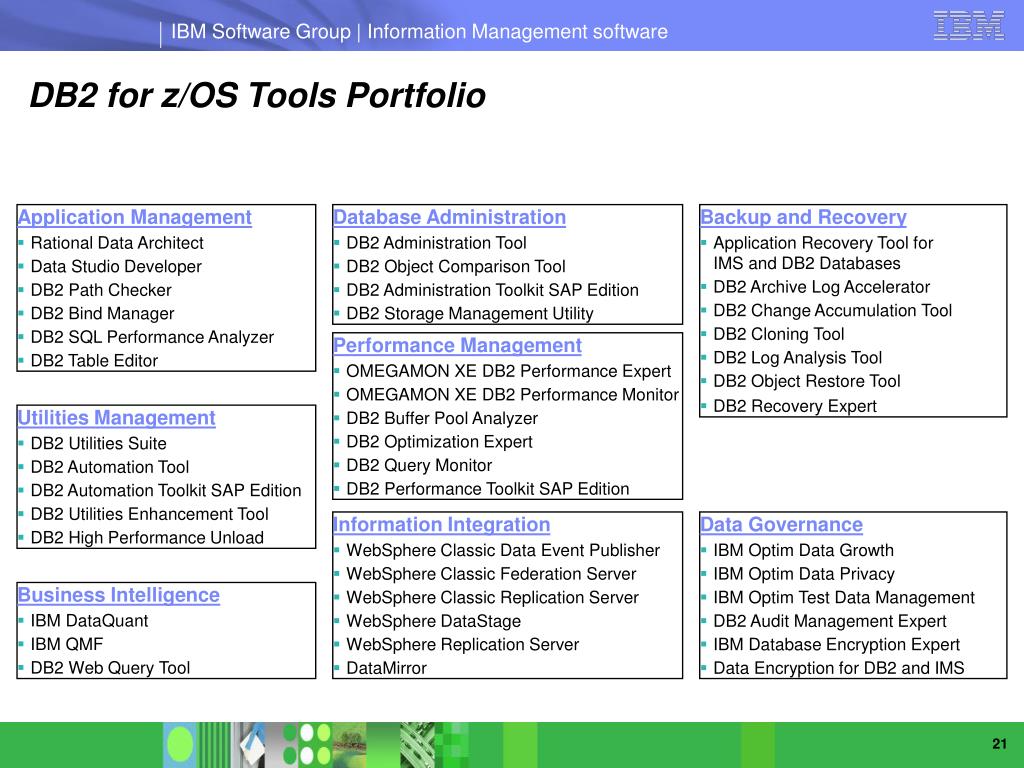Select "DB2 Administration Toolkit SAP Edition" item
This screenshot has height=768, width=1024.
pos(492,290)
